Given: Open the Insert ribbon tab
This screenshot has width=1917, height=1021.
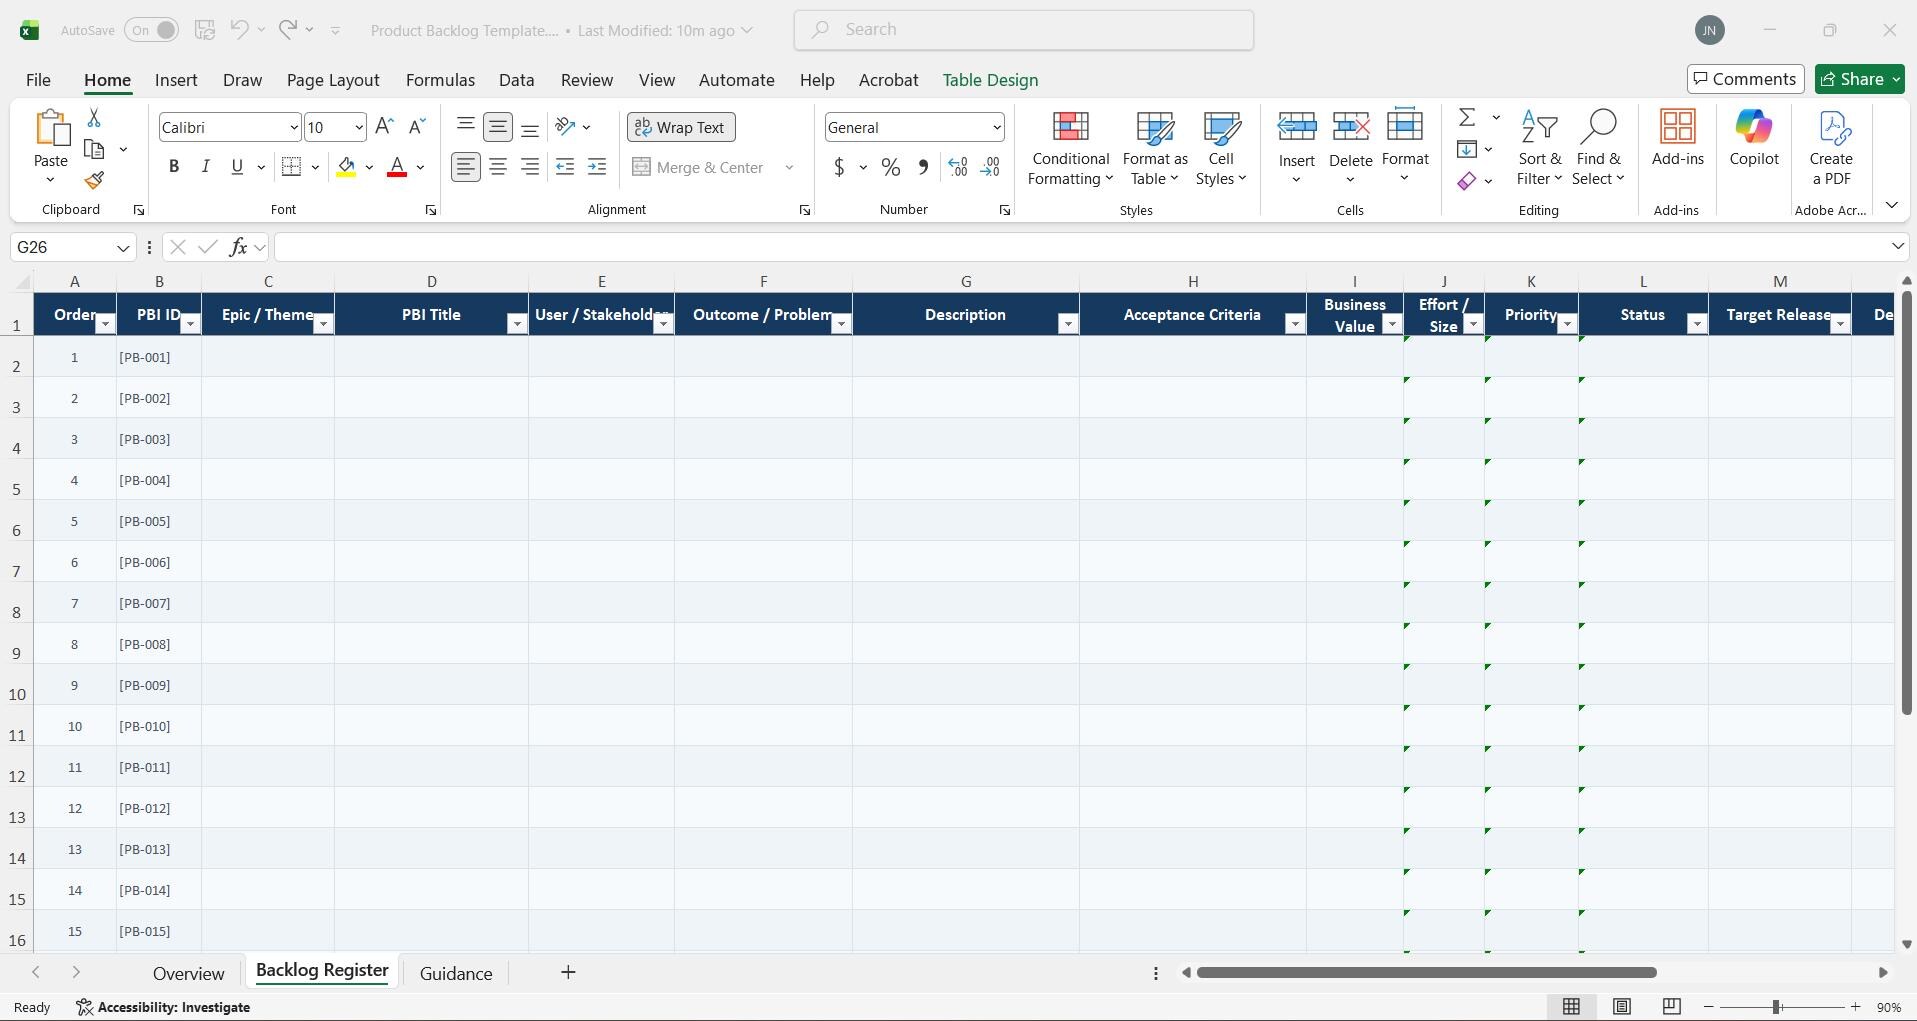Looking at the screenshot, I should click(176, 80).
